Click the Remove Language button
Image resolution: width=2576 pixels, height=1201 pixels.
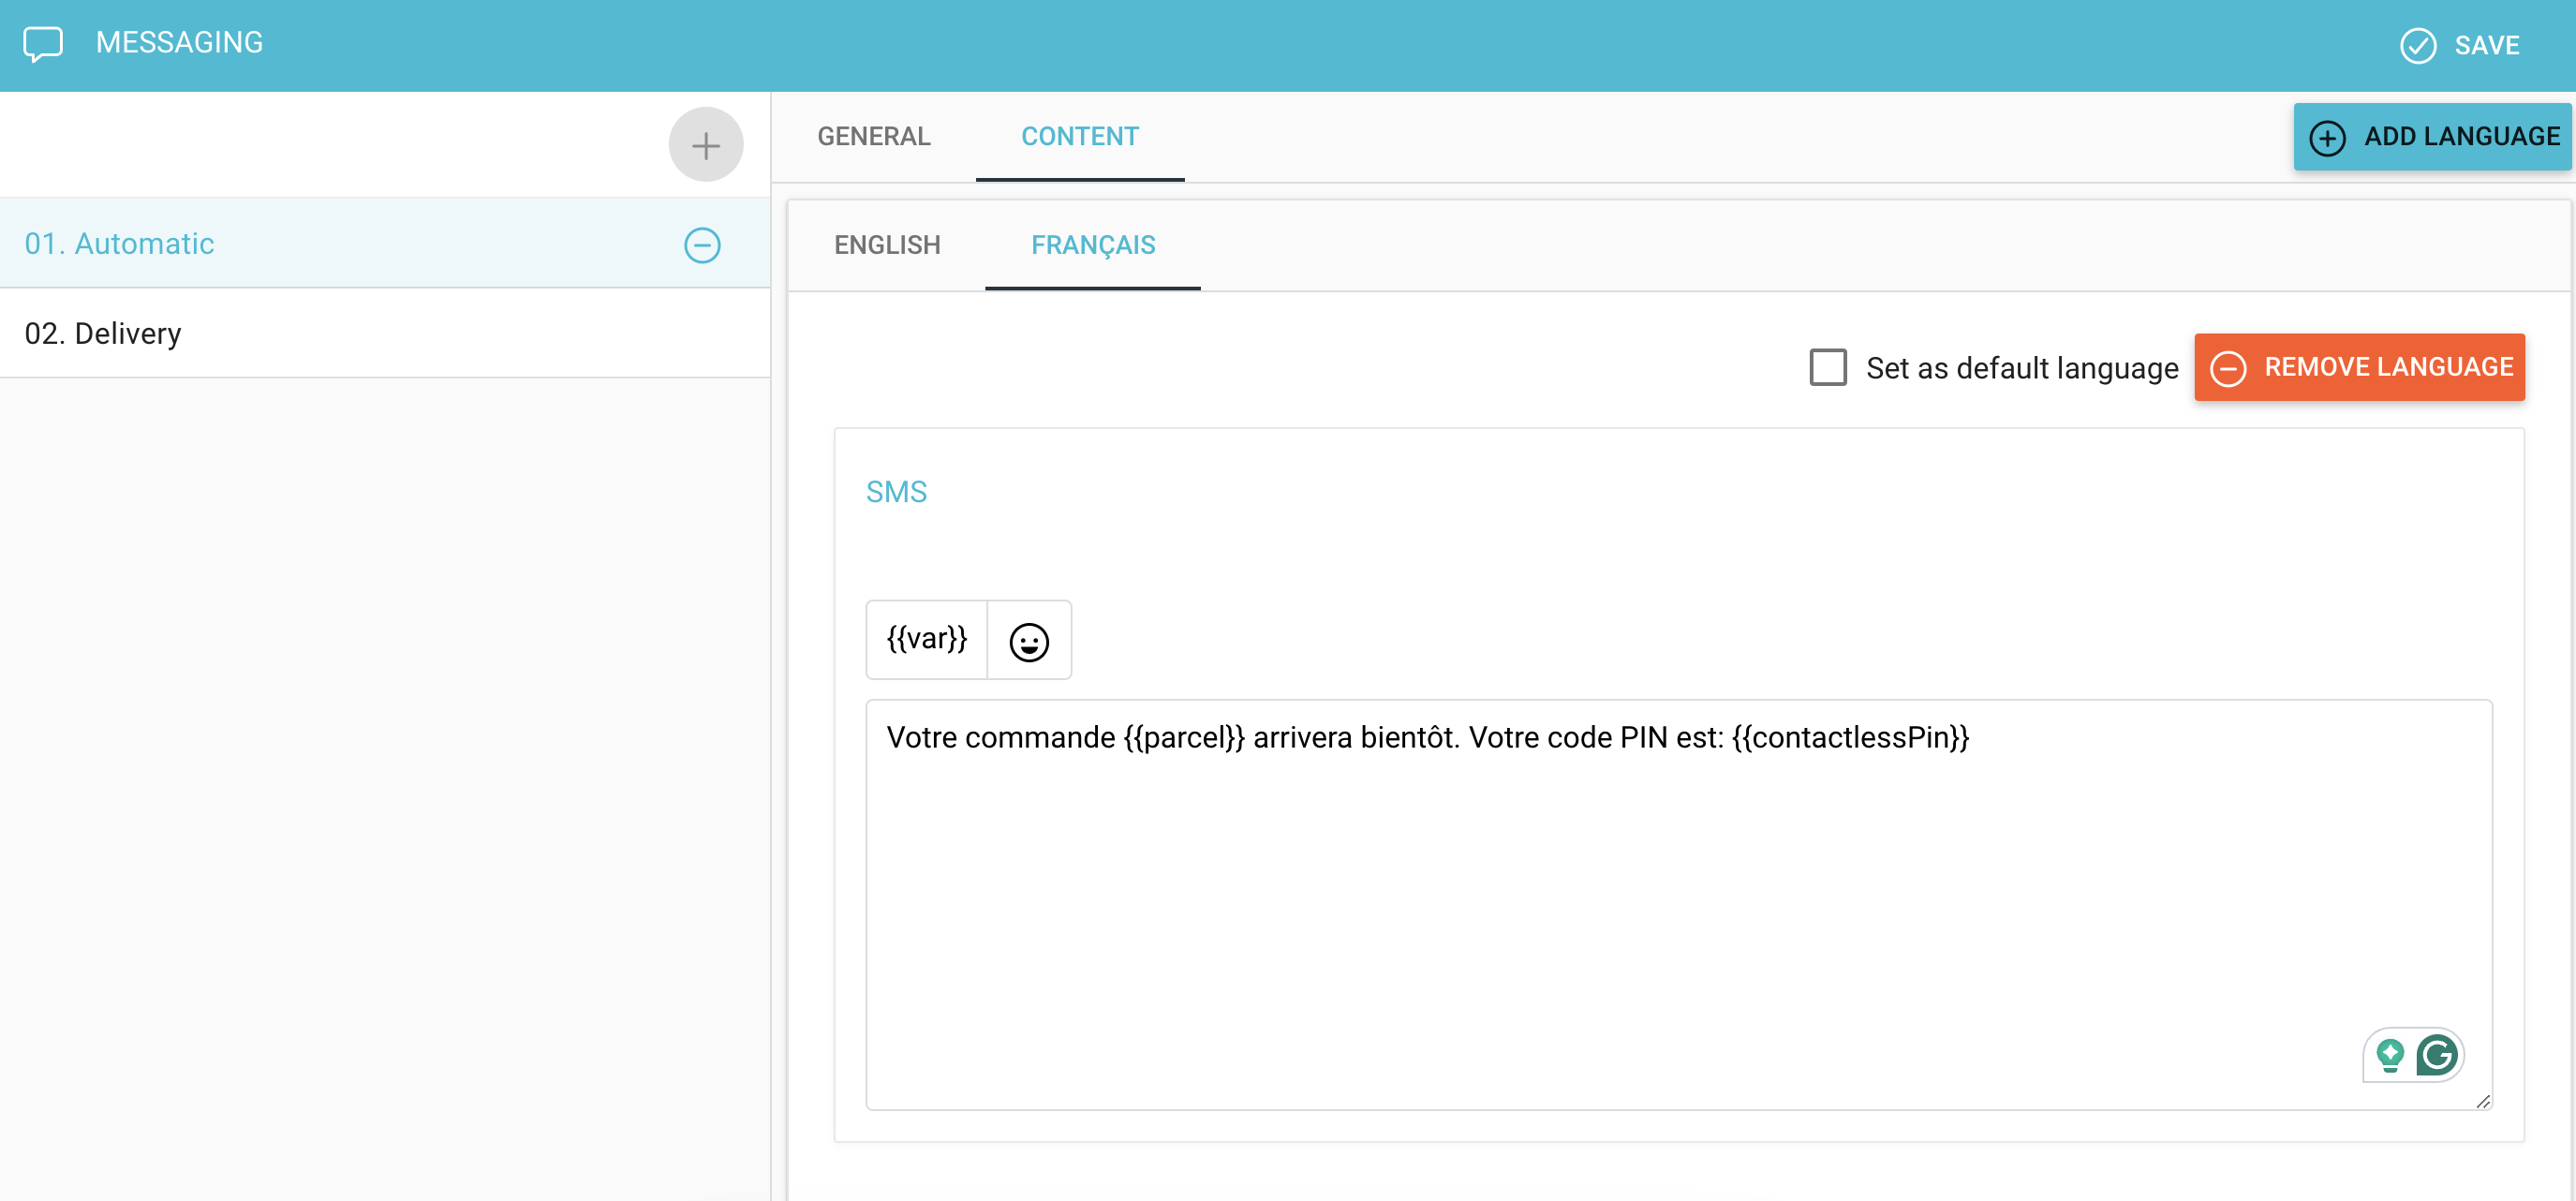click(2359, 367)
